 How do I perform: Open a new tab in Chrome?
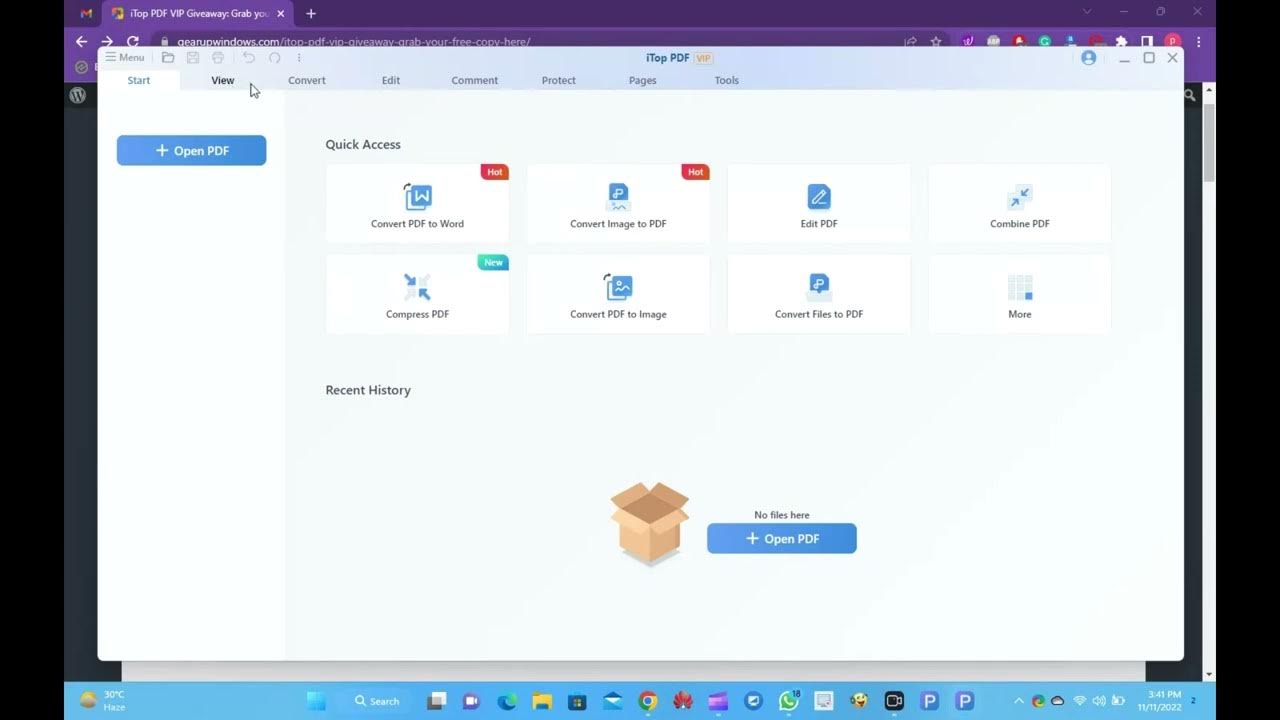pos(311,13)
